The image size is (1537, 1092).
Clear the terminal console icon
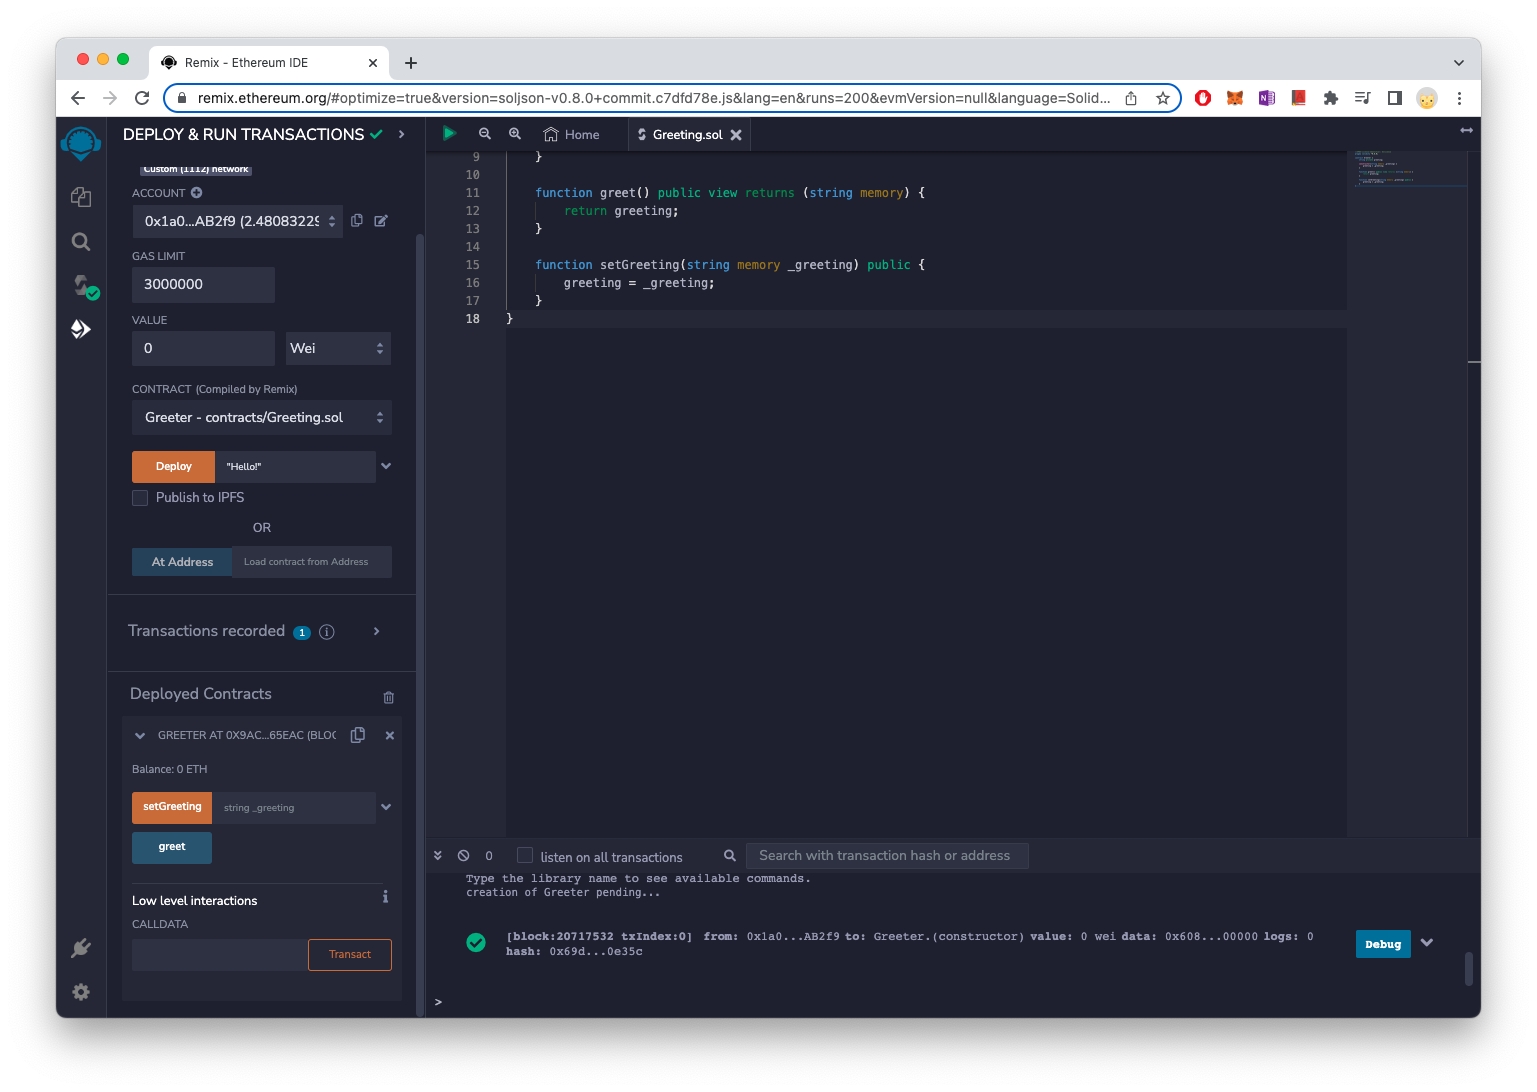pyautogui.click(x=463, y=856)
